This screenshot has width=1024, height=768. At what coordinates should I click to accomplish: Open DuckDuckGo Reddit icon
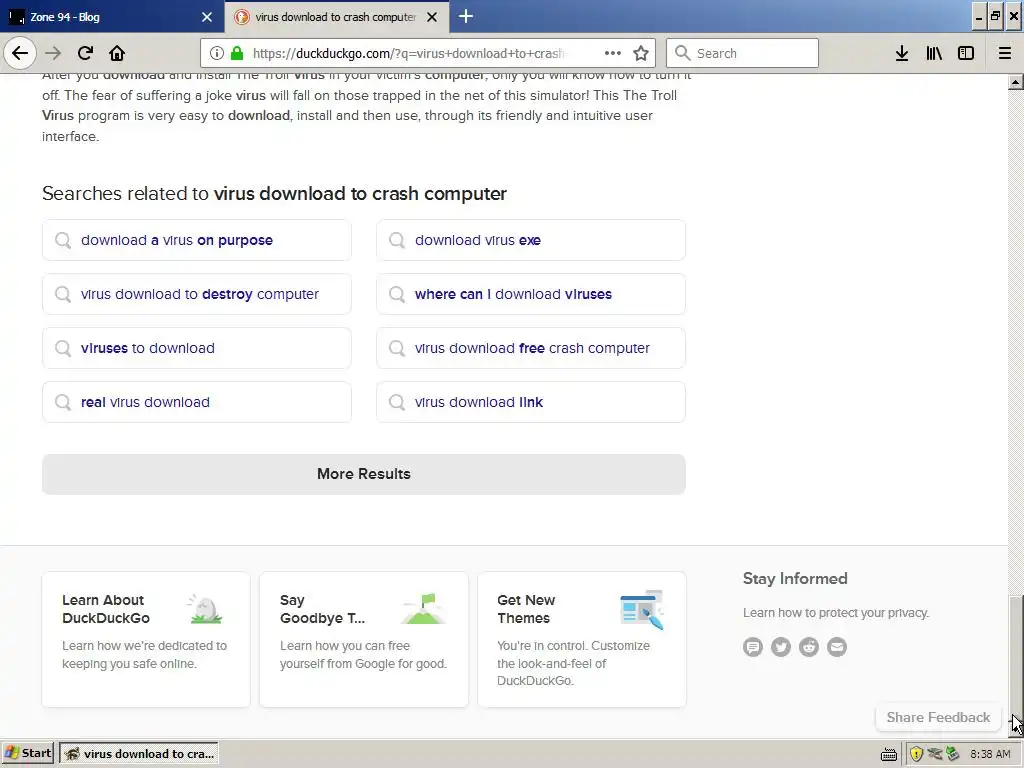tap(809, 647)
